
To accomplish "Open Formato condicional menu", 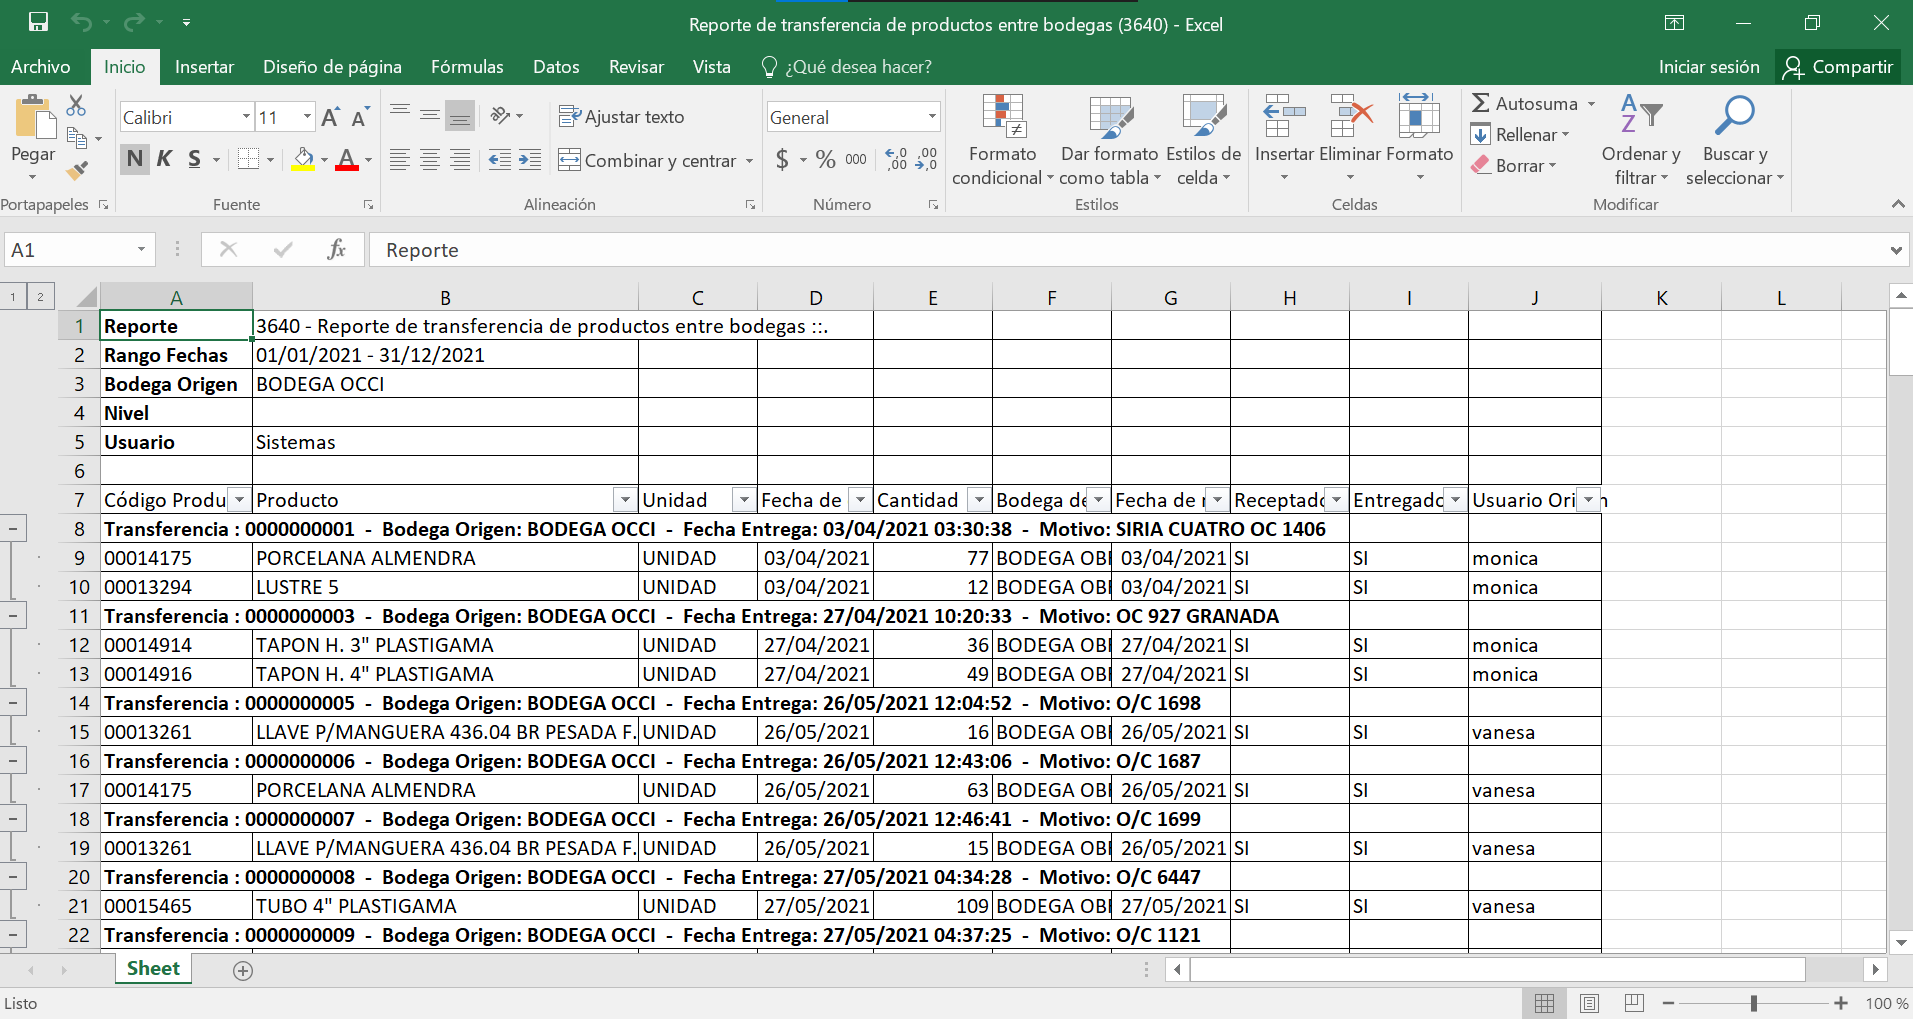I will (x=1002, y=140).
